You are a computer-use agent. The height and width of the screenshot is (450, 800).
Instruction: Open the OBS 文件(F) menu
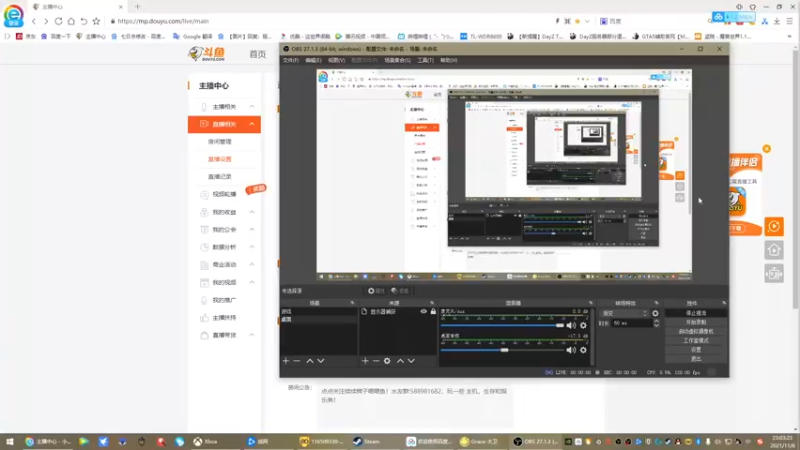coord(290,60)
